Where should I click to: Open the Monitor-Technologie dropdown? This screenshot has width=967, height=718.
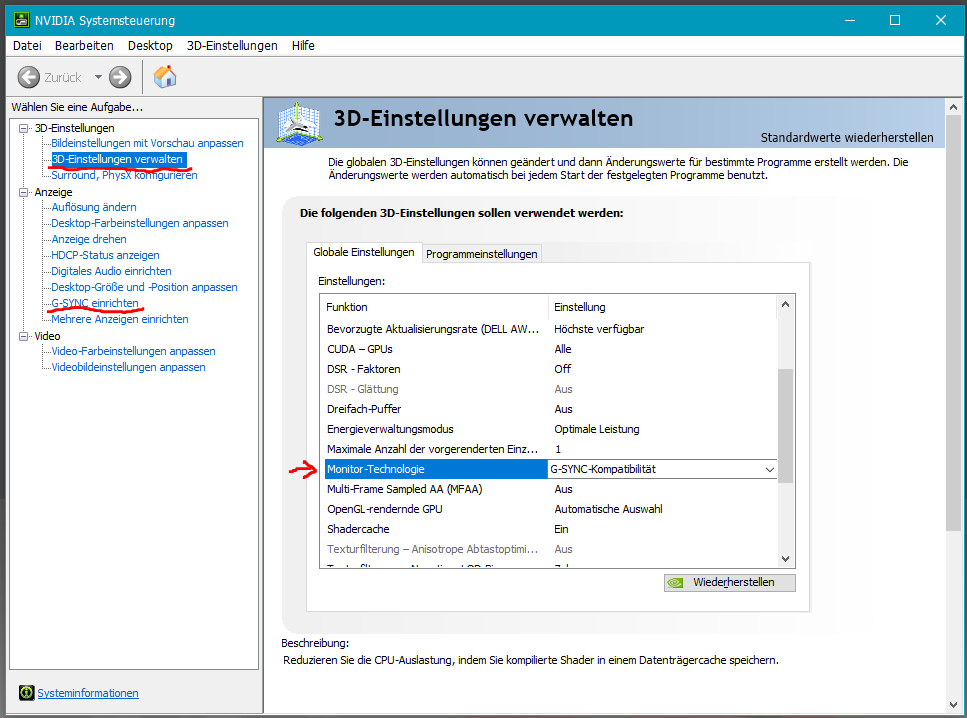770,469
